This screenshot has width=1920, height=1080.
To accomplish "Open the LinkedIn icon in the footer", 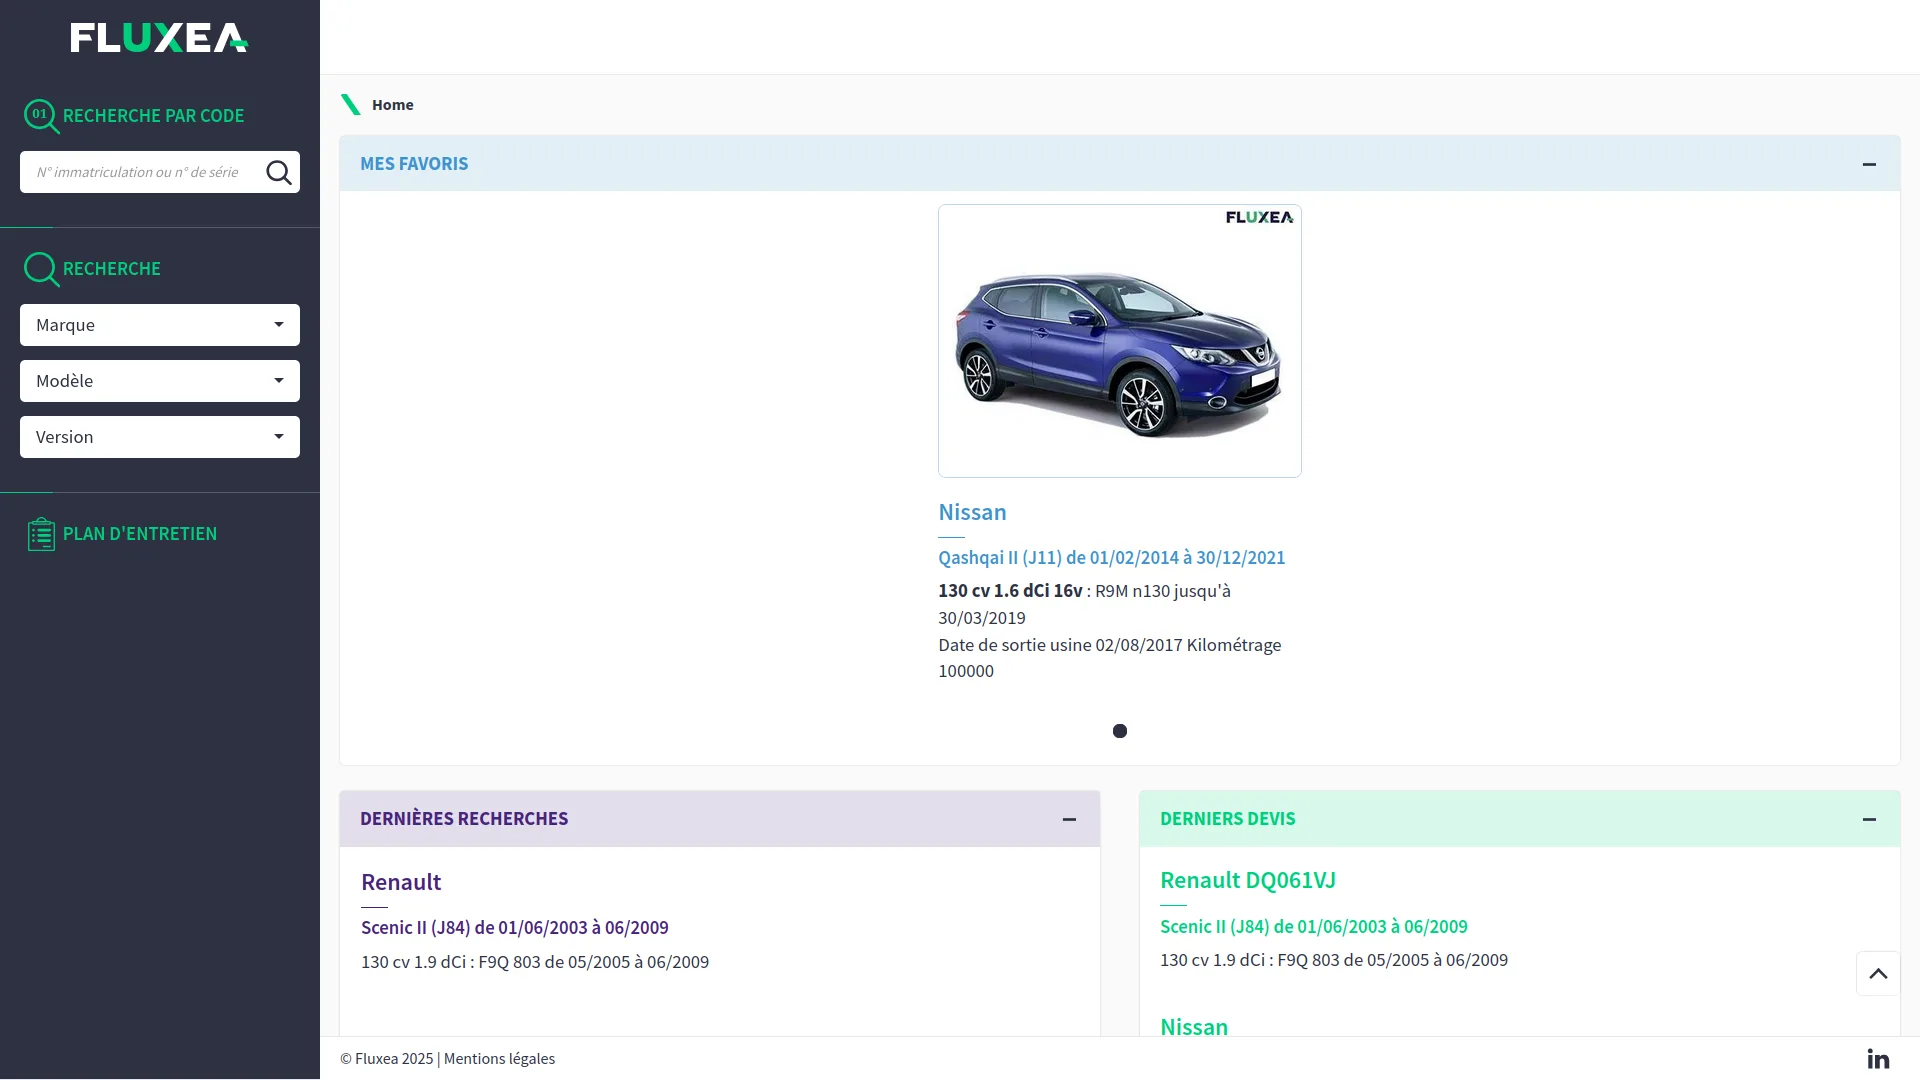I will (x=1878, y=1058).
